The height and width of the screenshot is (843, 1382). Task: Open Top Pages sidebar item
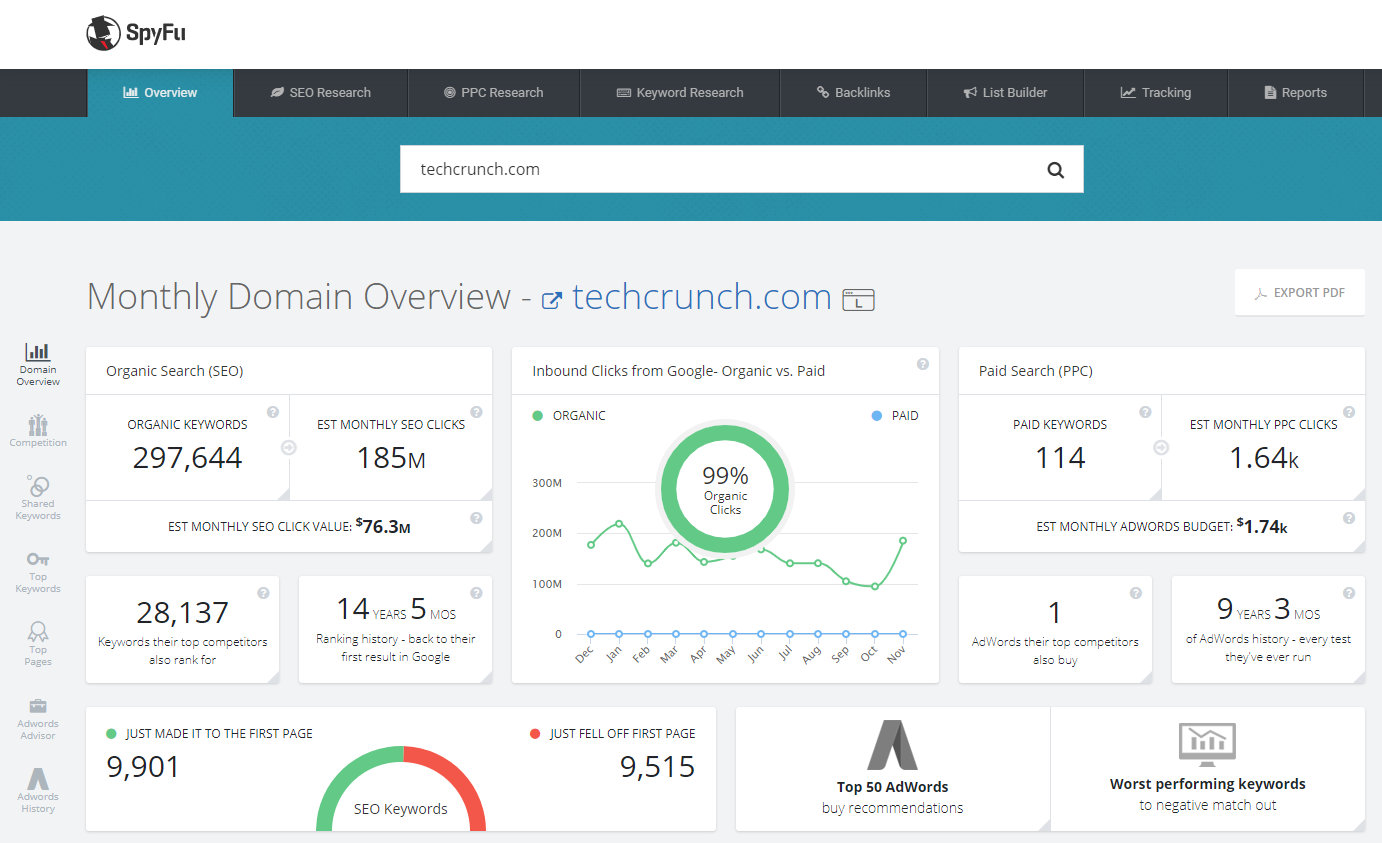(38, 644)
